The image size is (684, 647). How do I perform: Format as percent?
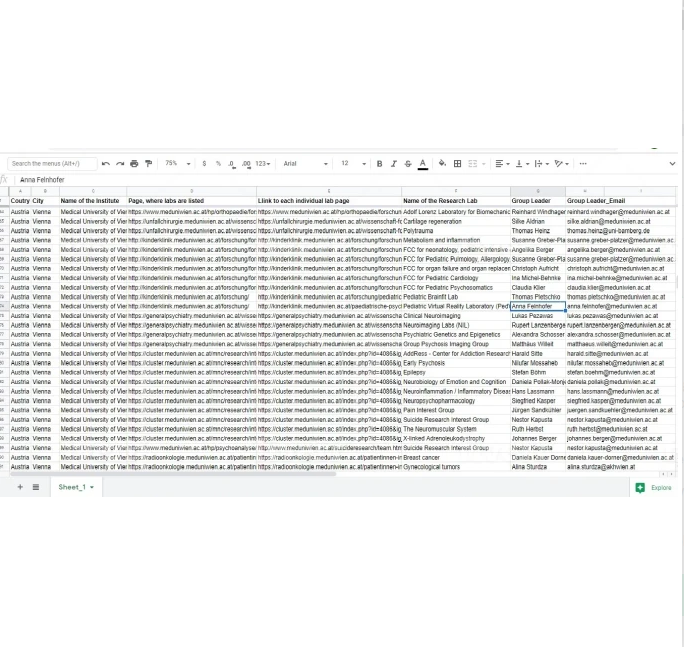218,164
